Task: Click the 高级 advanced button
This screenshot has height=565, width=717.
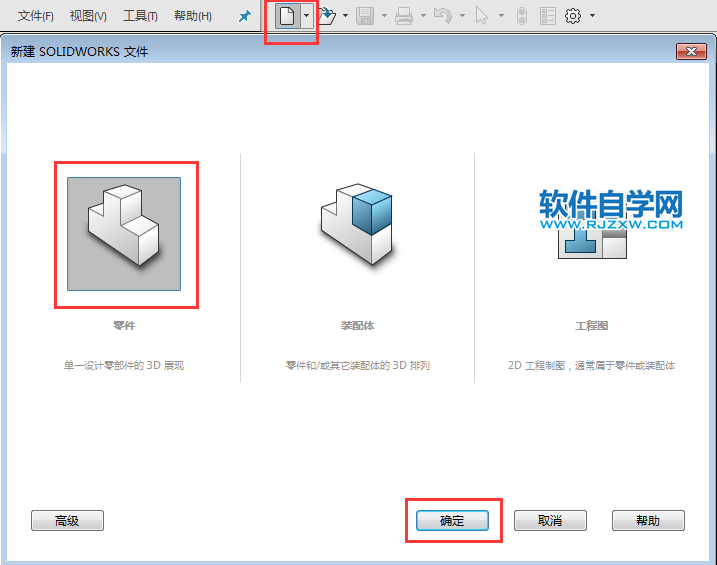Action: point(68,521)
